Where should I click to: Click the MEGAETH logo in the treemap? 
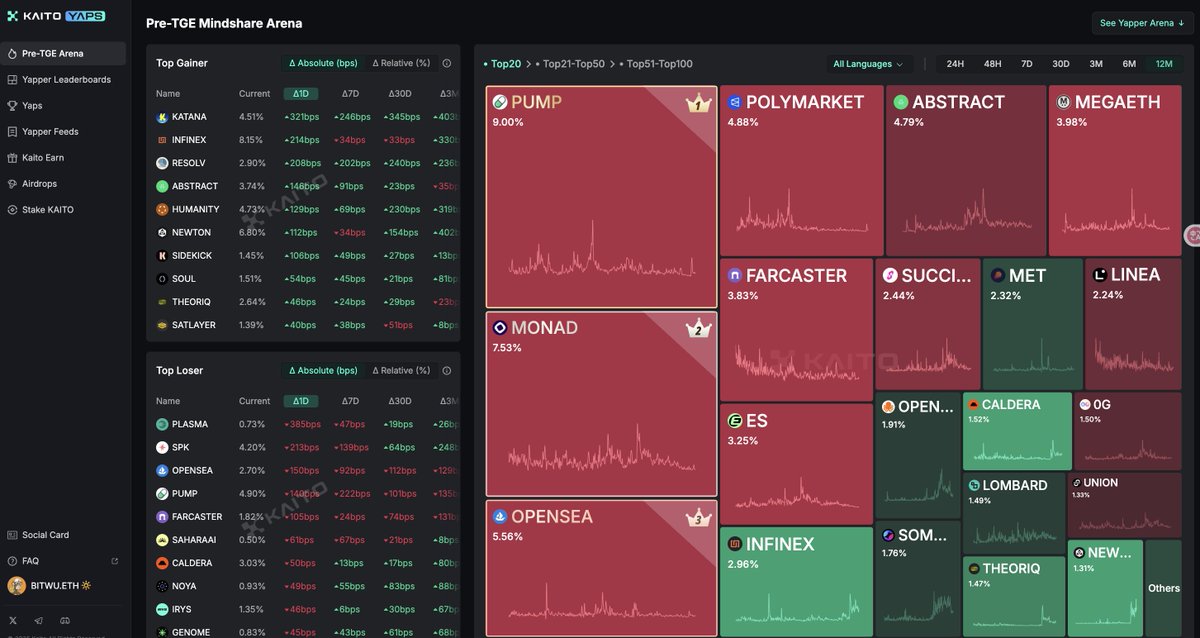click(1064, 102)
